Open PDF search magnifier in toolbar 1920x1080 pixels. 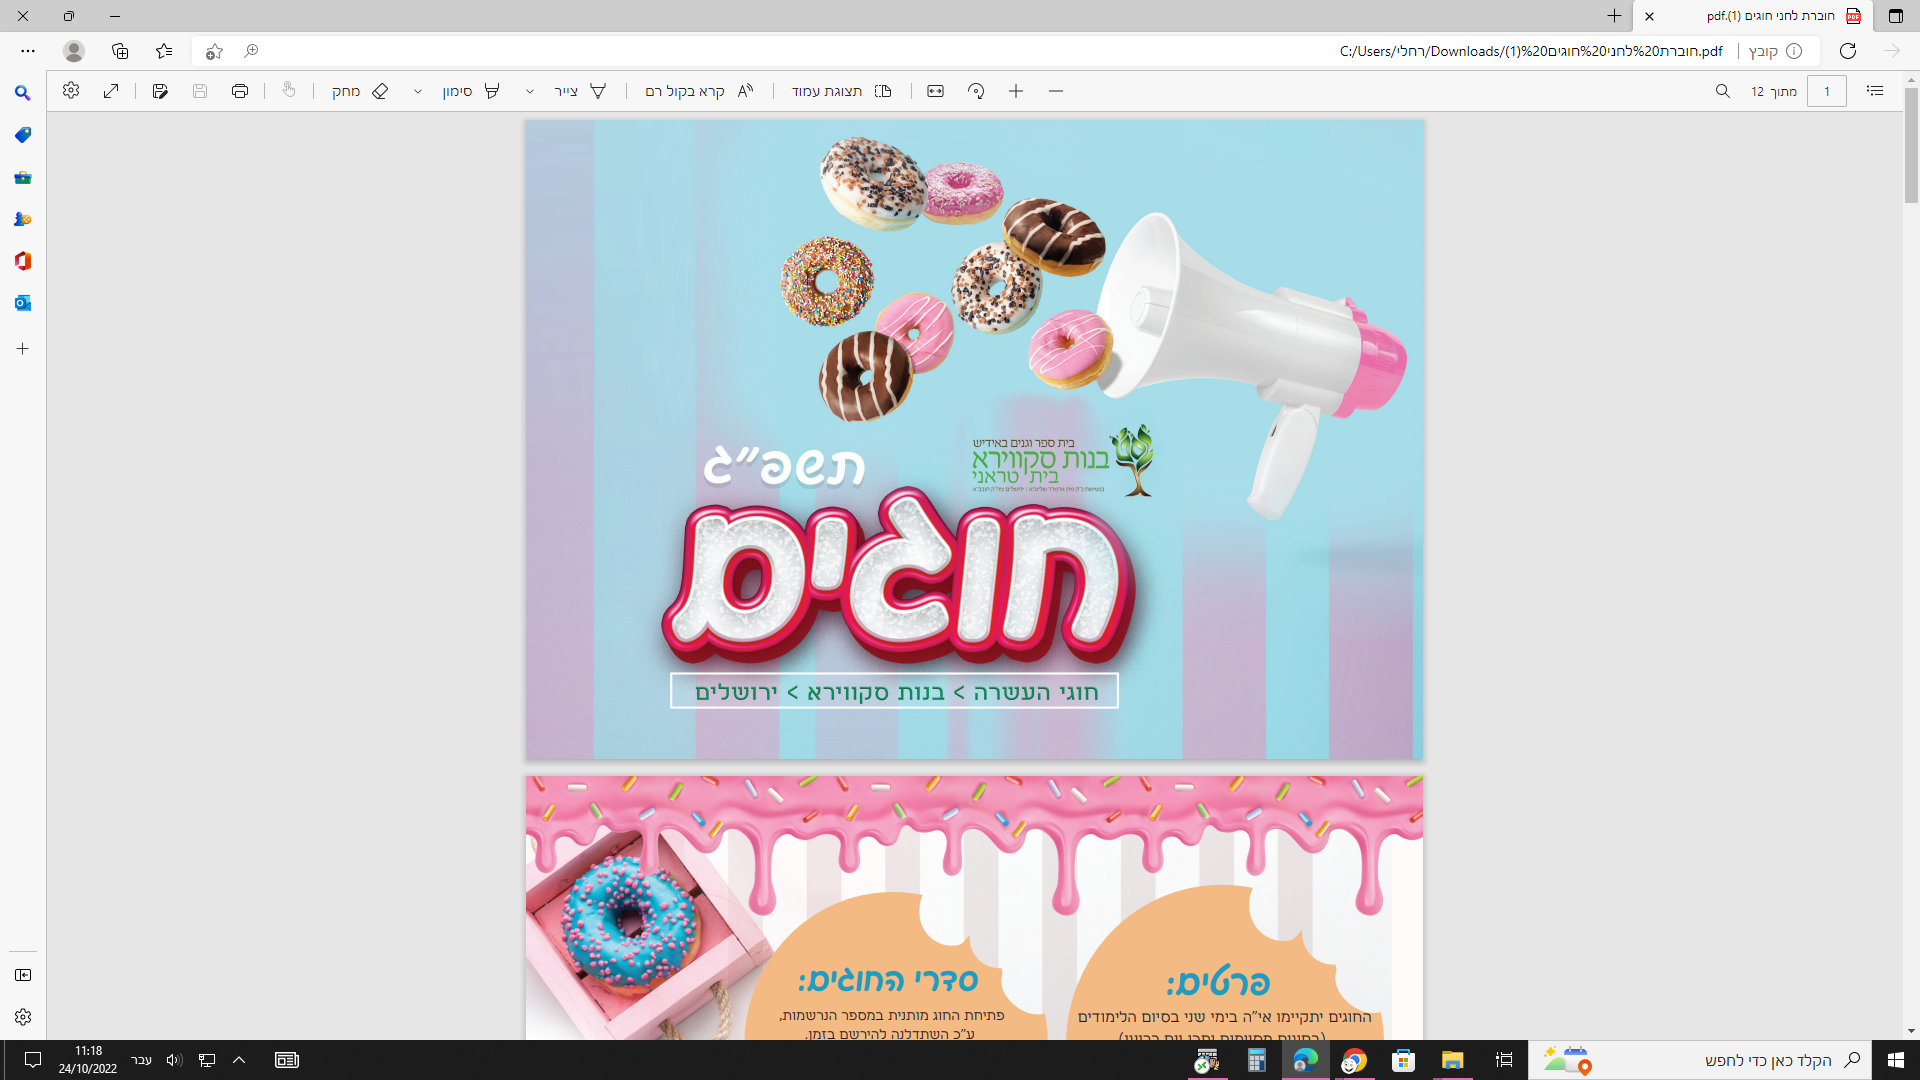click(x=1723, y=91)
